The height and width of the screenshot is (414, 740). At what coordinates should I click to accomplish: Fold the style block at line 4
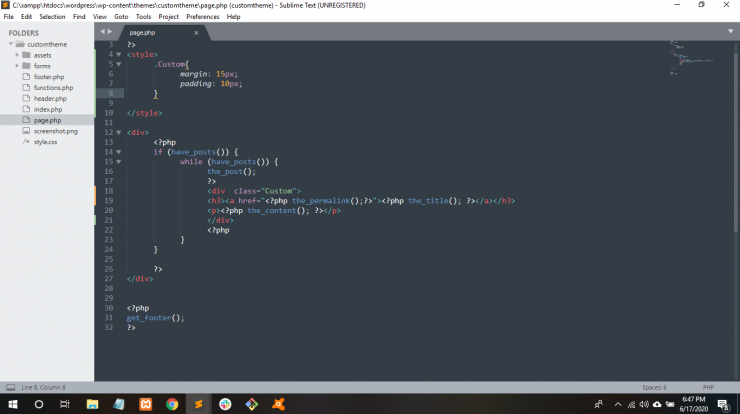[x=119, y=54]
